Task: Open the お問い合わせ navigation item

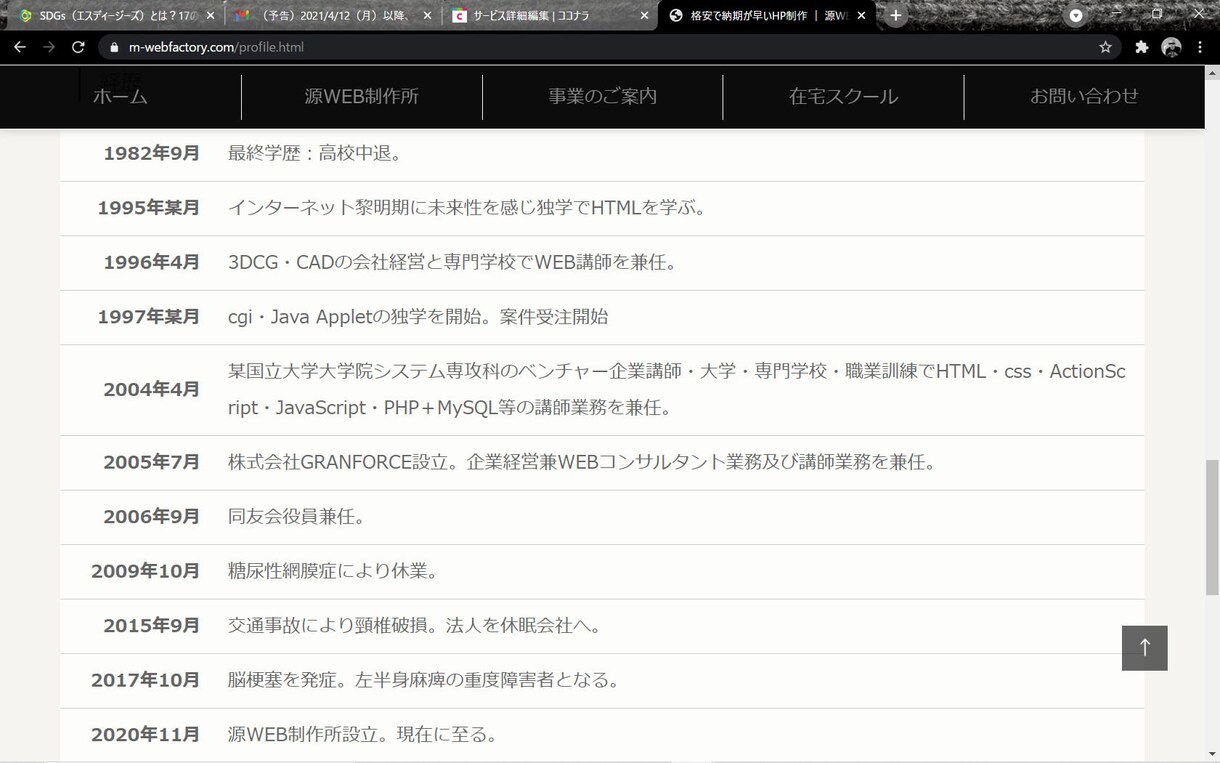Action: coord(1084,96)
